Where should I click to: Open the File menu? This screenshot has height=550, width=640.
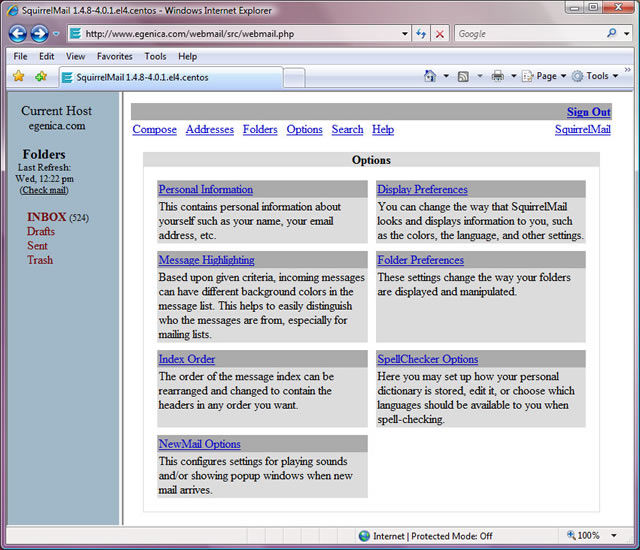pos(20,56)
